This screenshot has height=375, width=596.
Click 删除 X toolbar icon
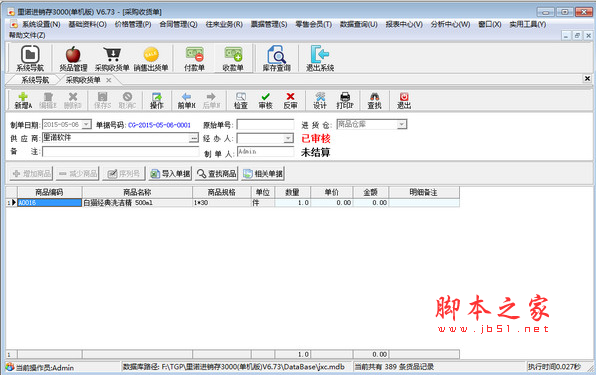(73, 101)
